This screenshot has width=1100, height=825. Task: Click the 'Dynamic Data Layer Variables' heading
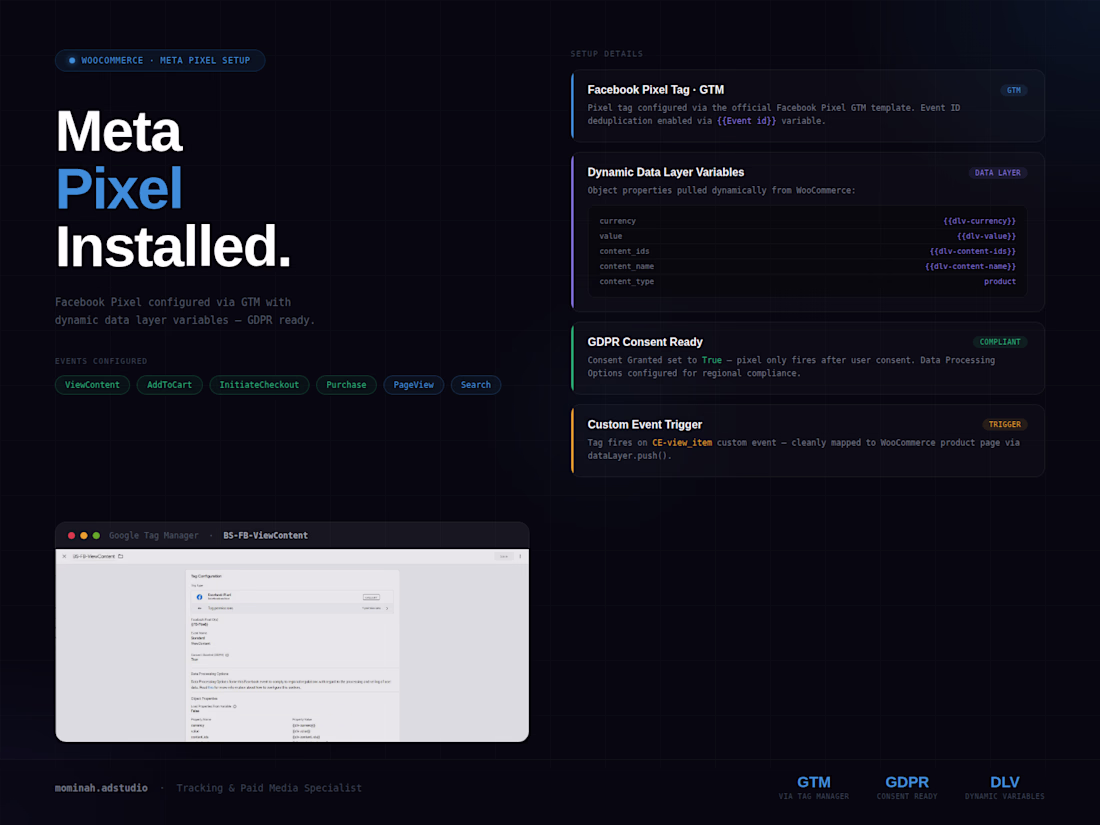coord(666,173)
